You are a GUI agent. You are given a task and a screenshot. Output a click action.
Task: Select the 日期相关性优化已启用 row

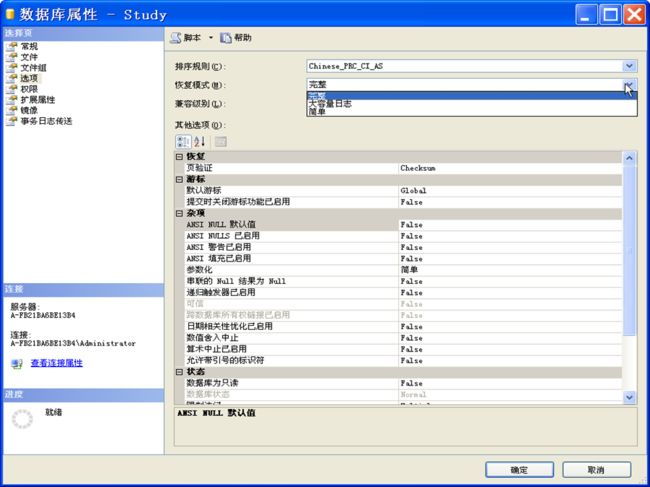(x=403, y=327)
